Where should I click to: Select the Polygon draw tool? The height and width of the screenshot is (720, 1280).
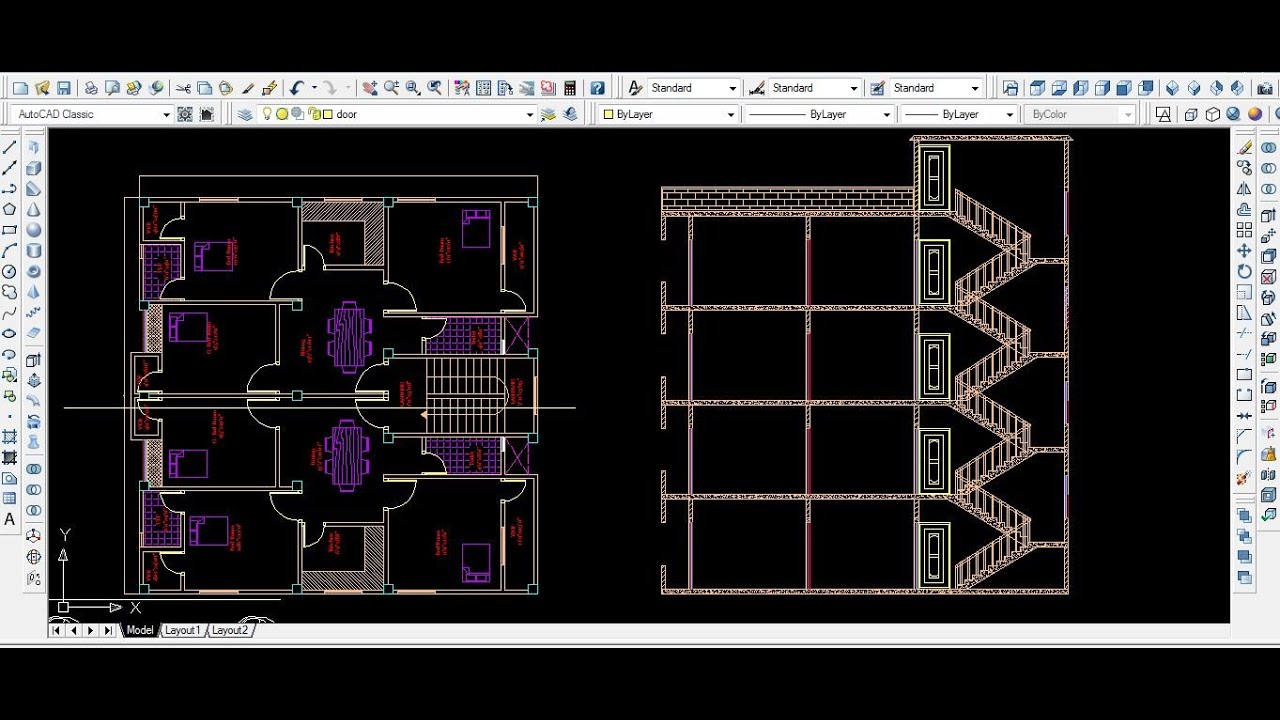tap(10, 209)
